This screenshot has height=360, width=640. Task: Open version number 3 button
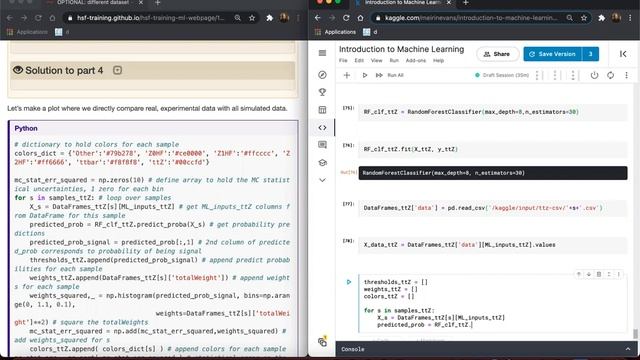pyautogui.click(x=591, y=54)
